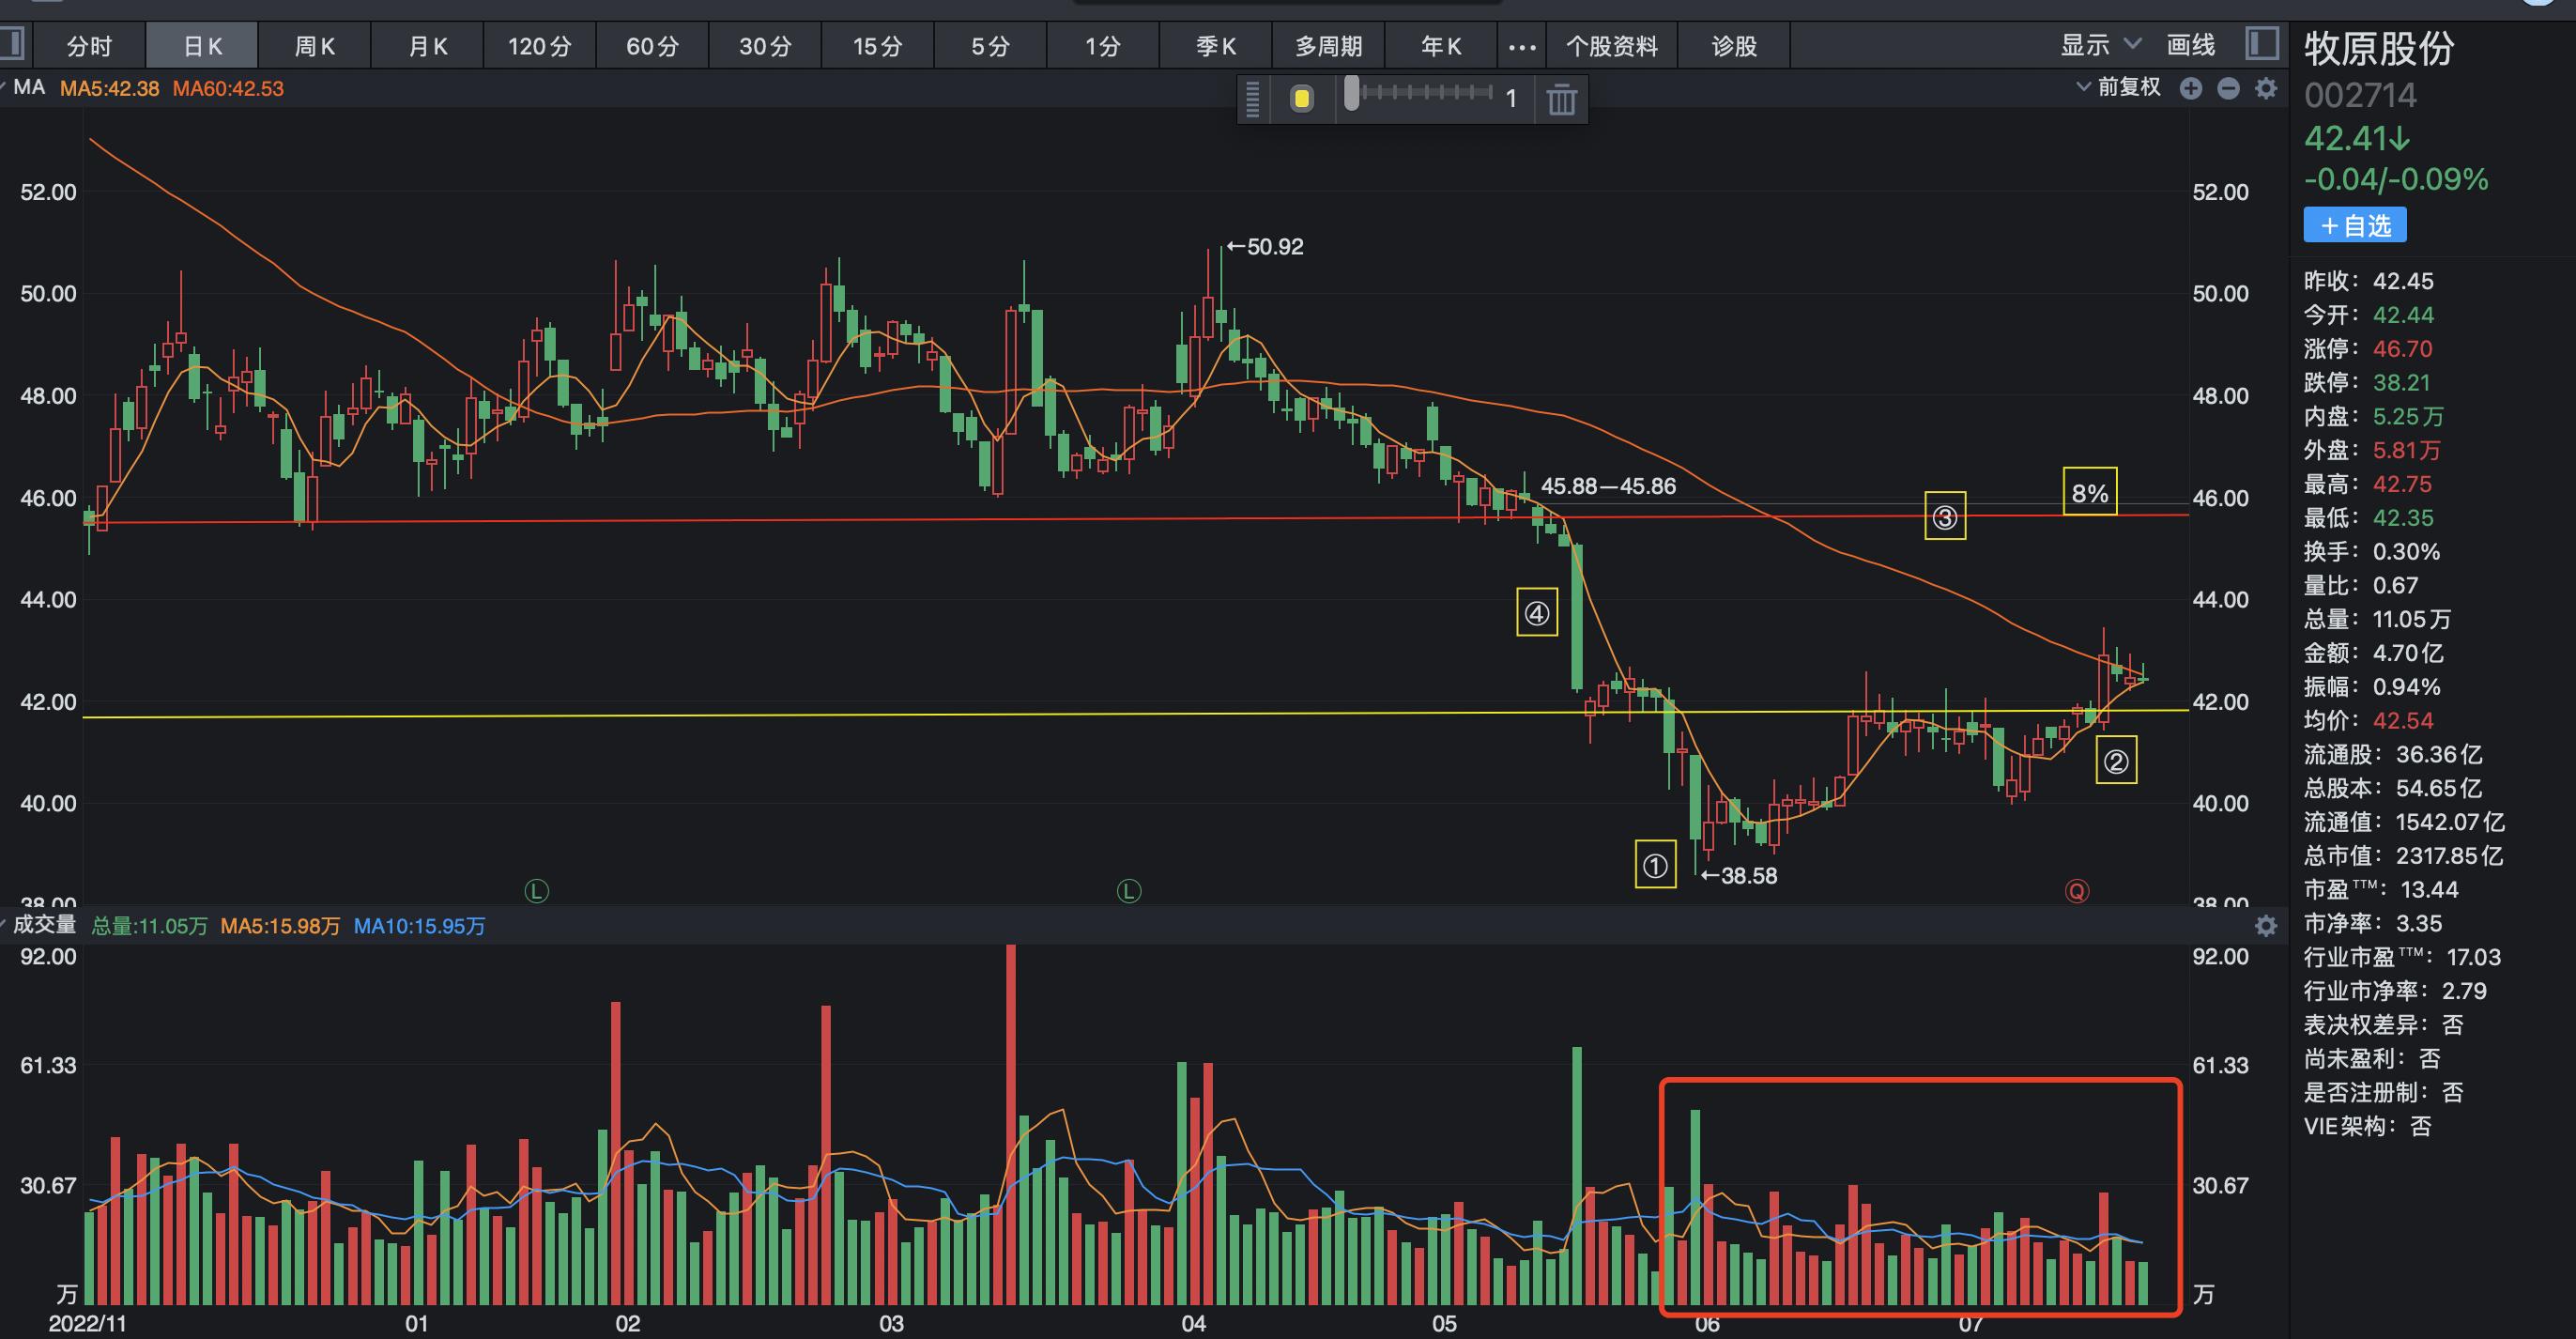Zoom in chart with plus icon
This screenshot has width=2576, height=1339.
click(x=2191, y=88)
